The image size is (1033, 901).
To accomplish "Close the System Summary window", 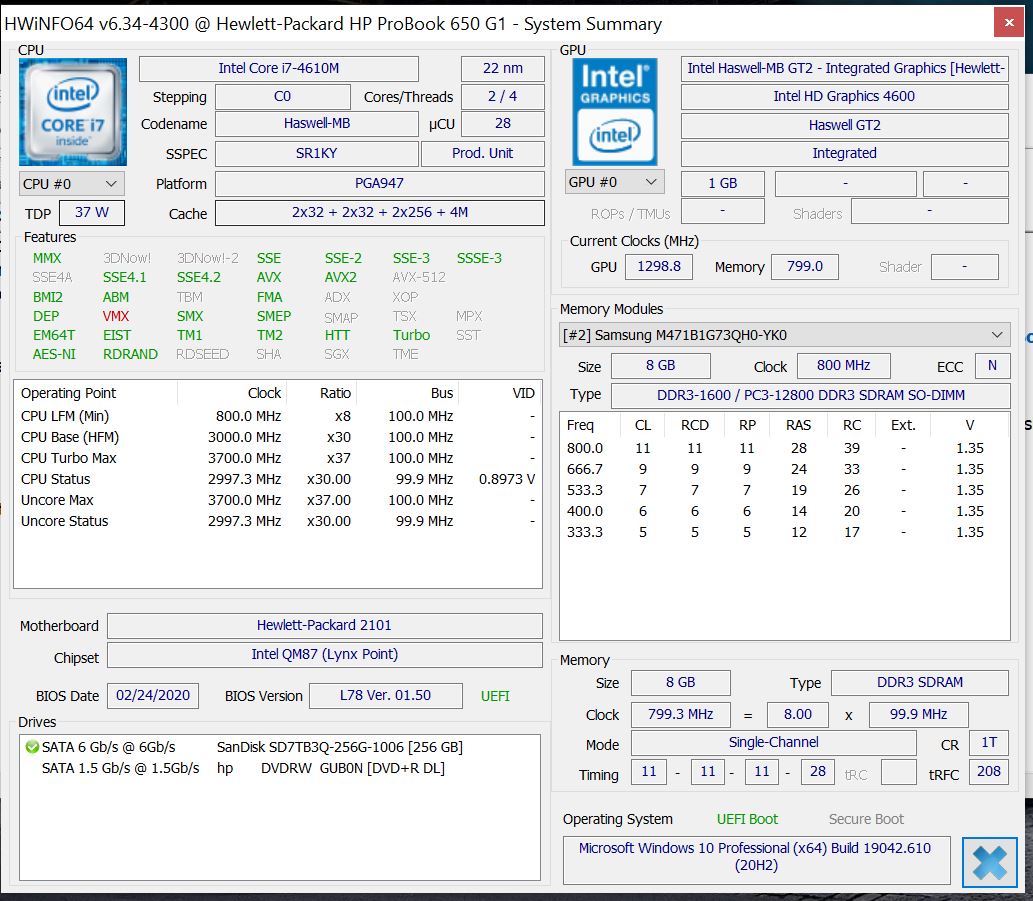I will click(1007, 22).
